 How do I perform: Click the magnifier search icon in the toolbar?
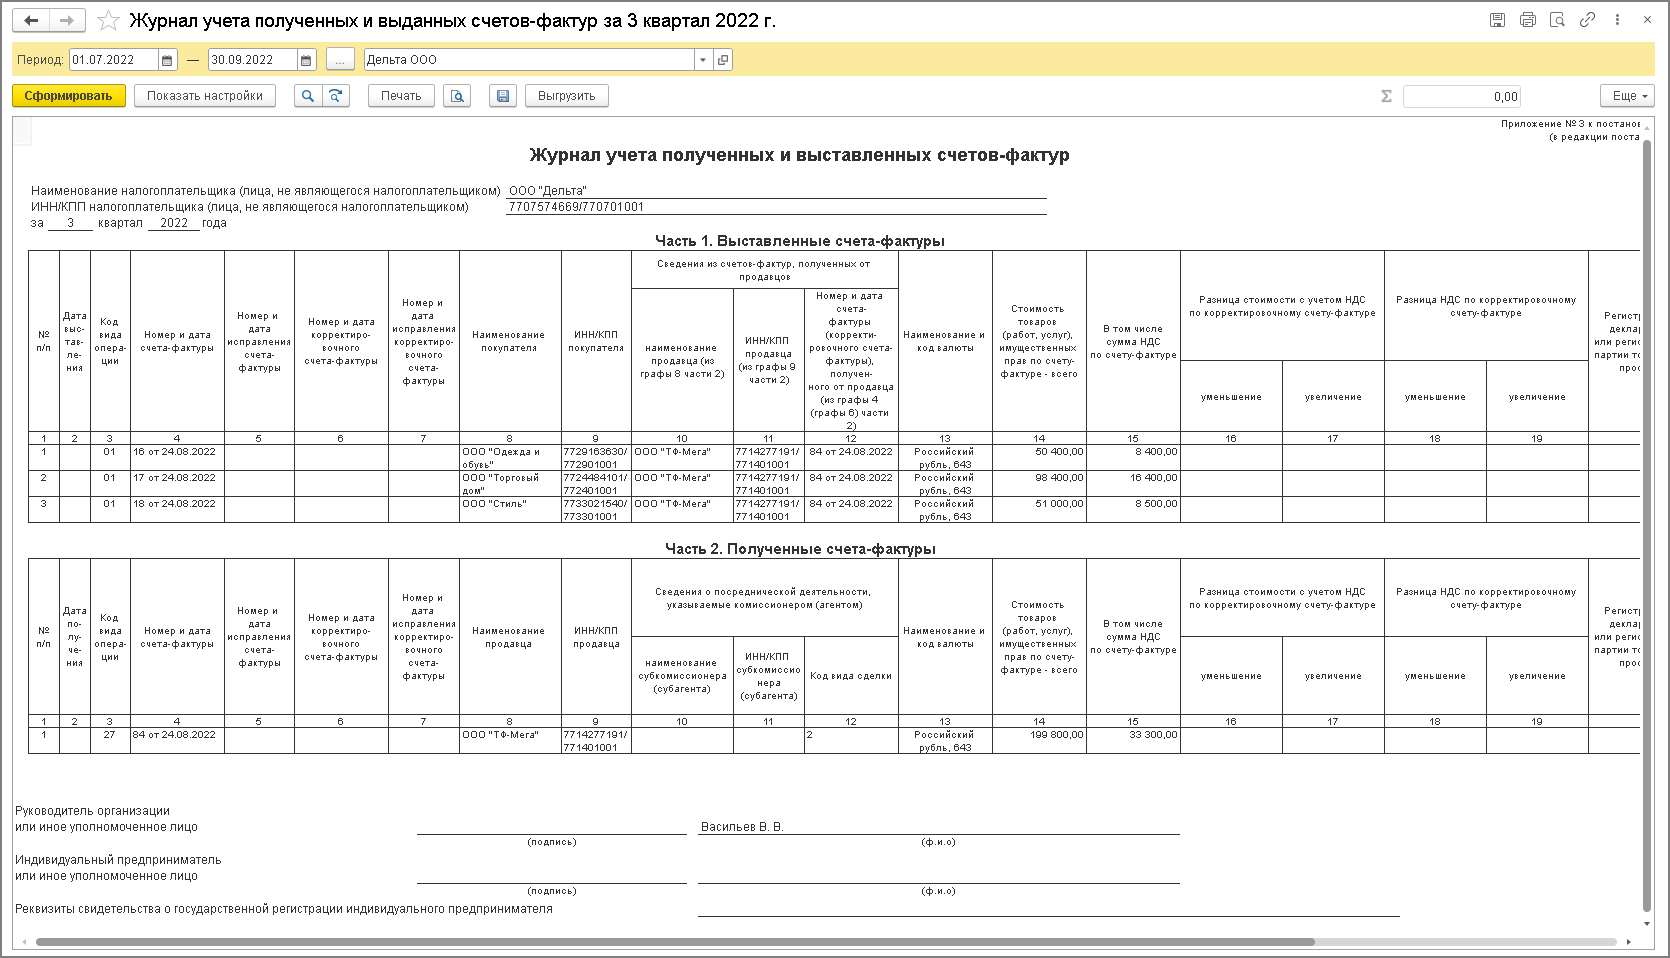coord(307,96)
